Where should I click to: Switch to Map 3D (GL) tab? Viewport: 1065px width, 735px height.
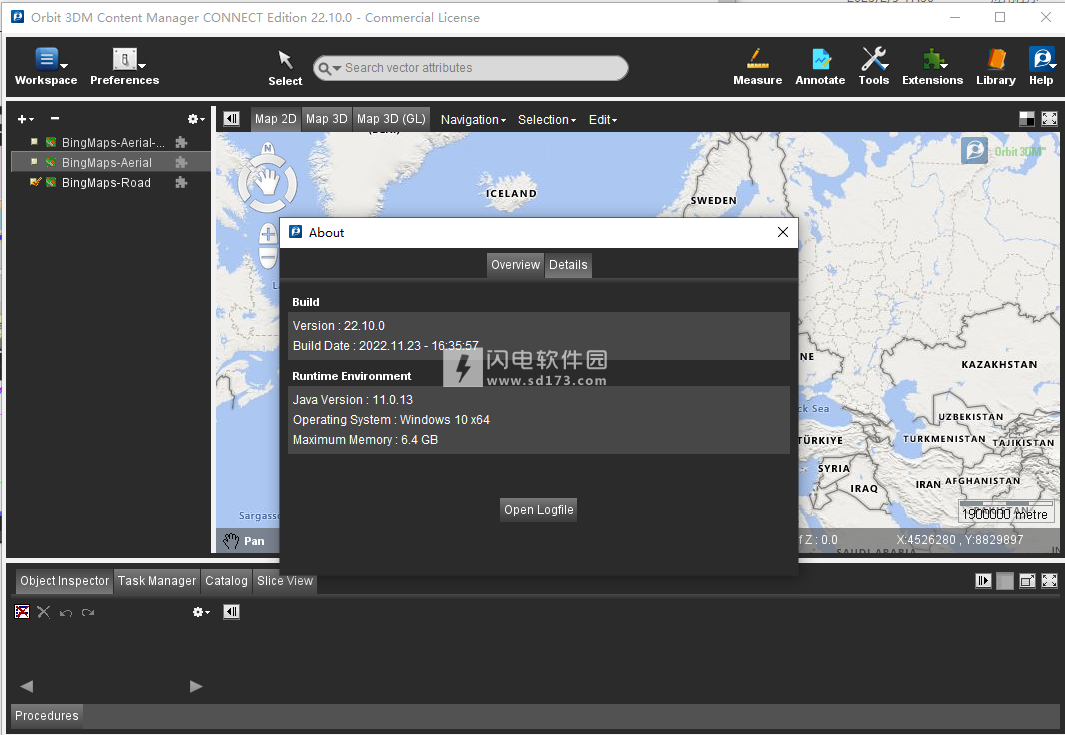pyautogui.click(x=391, y=119)
